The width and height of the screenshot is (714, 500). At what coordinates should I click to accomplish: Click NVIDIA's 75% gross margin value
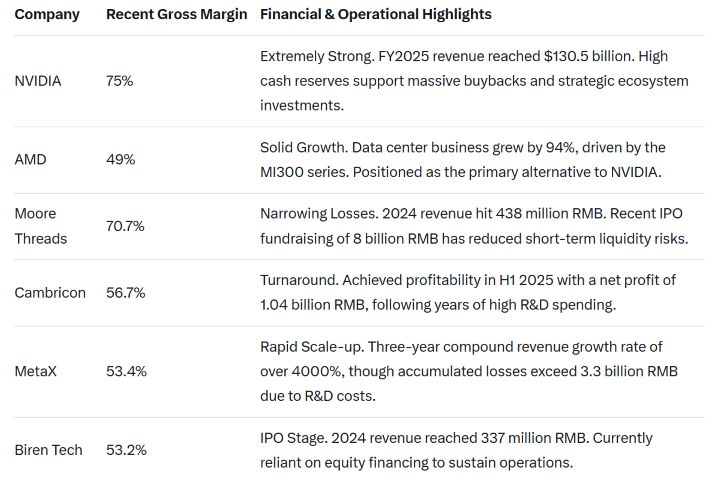point(119,81)
